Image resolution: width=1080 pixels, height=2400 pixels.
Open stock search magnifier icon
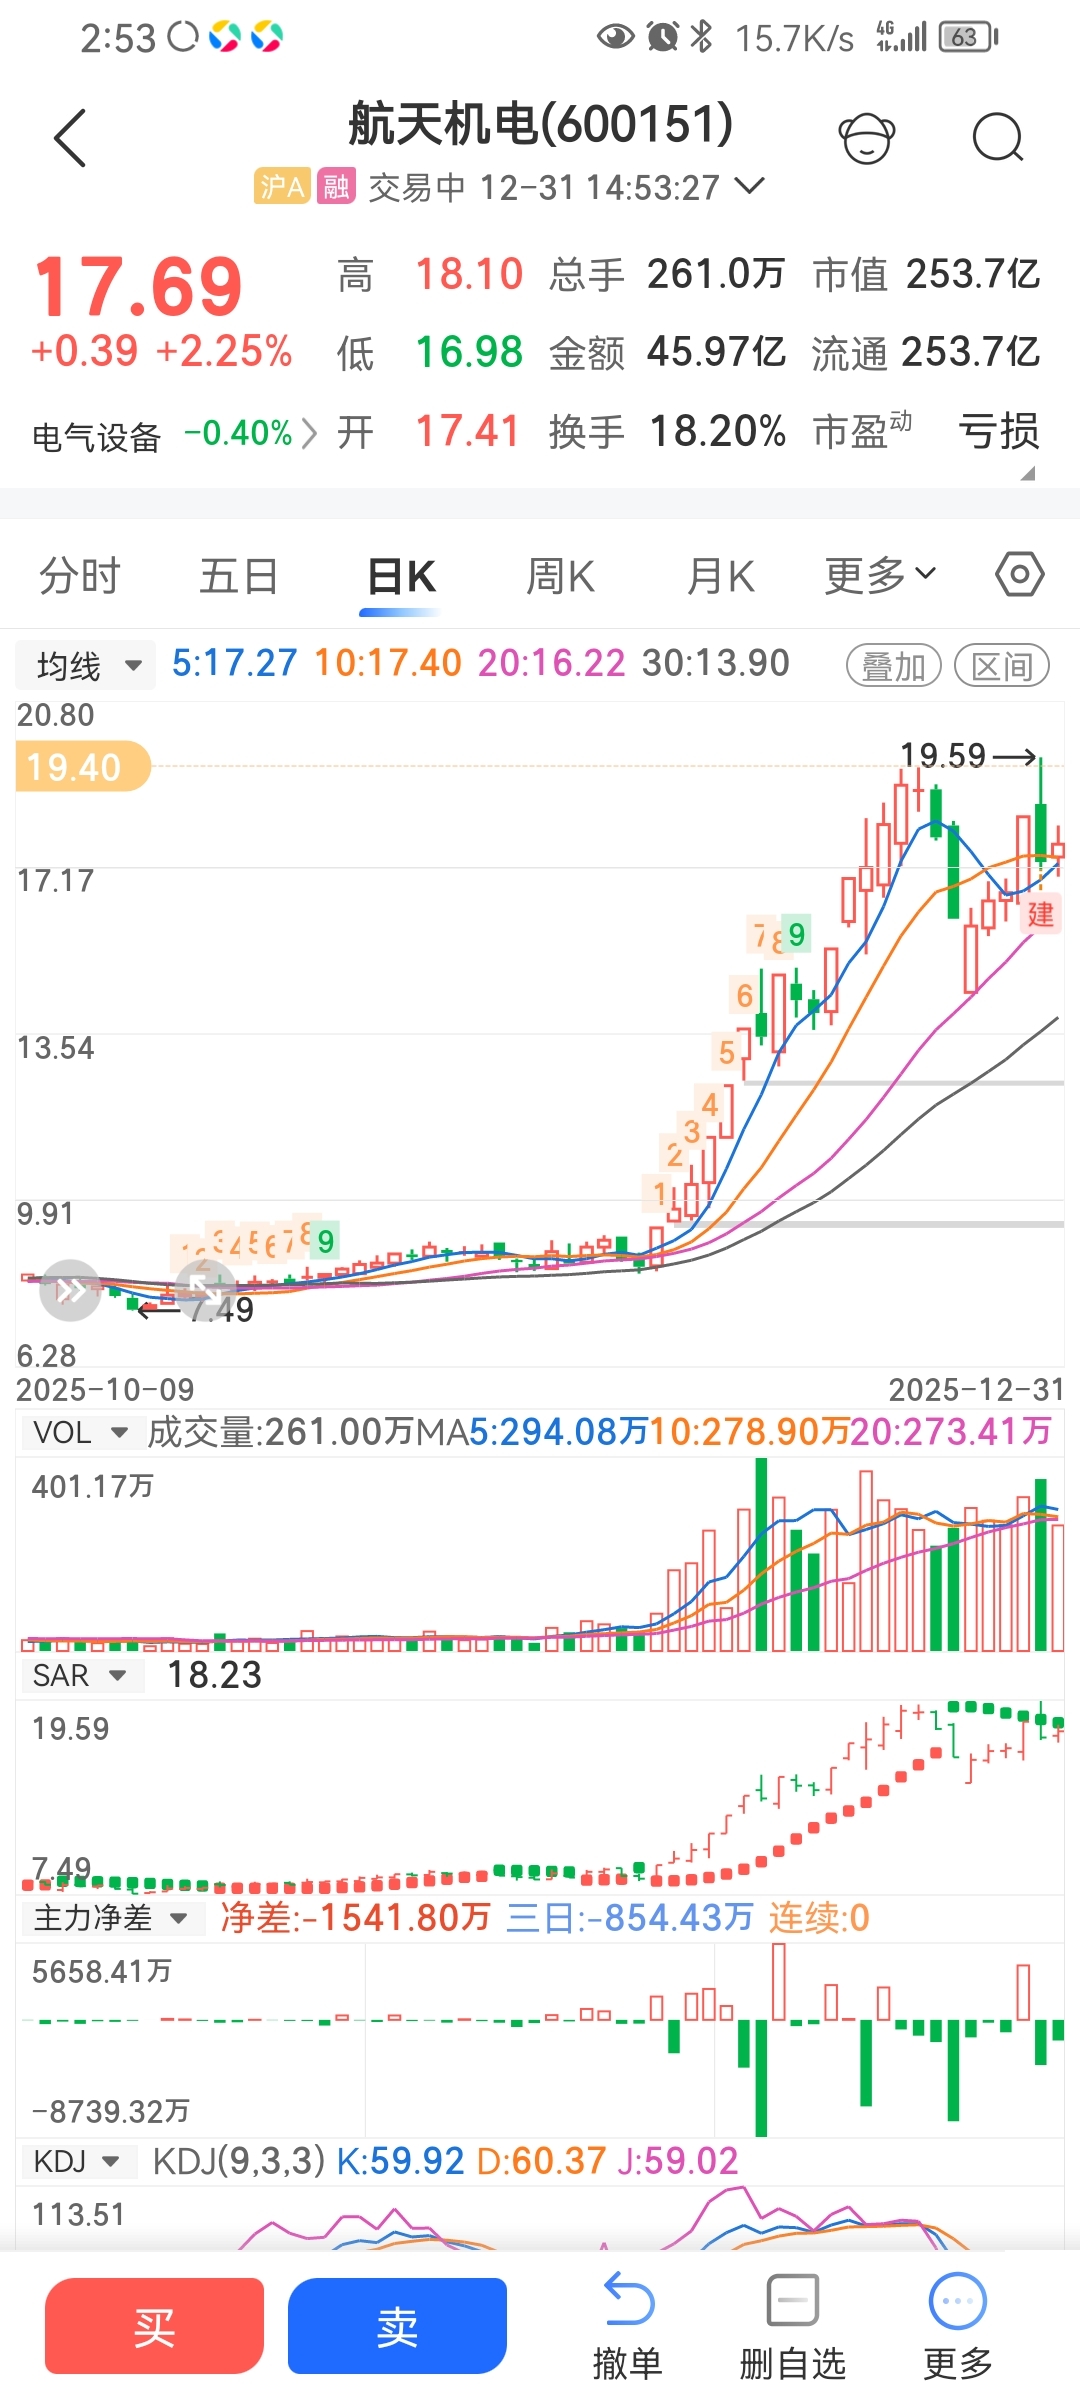[998, 138]
